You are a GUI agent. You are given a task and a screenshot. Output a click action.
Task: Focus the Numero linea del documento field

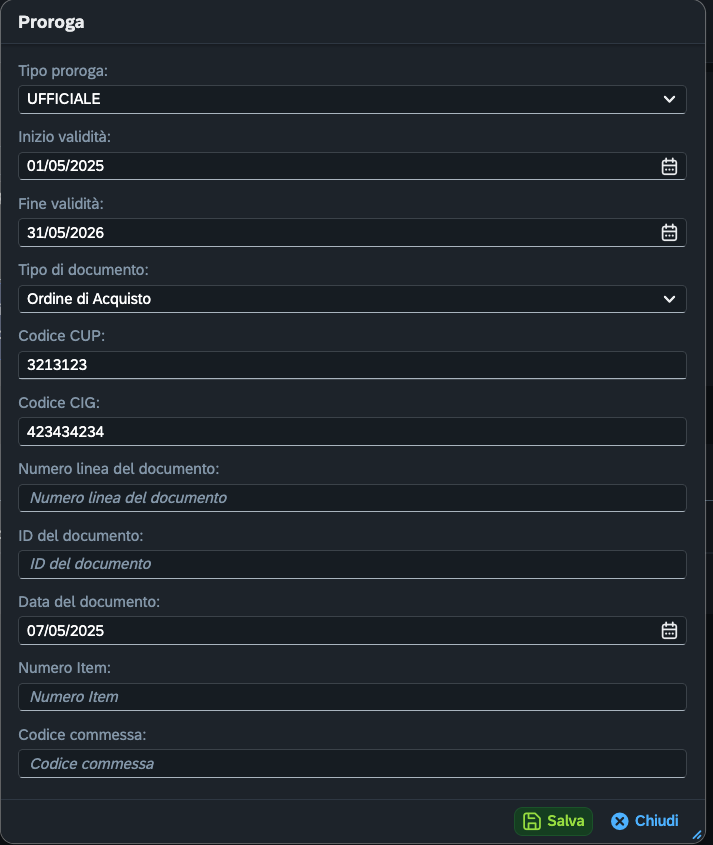tap(352, 498)
